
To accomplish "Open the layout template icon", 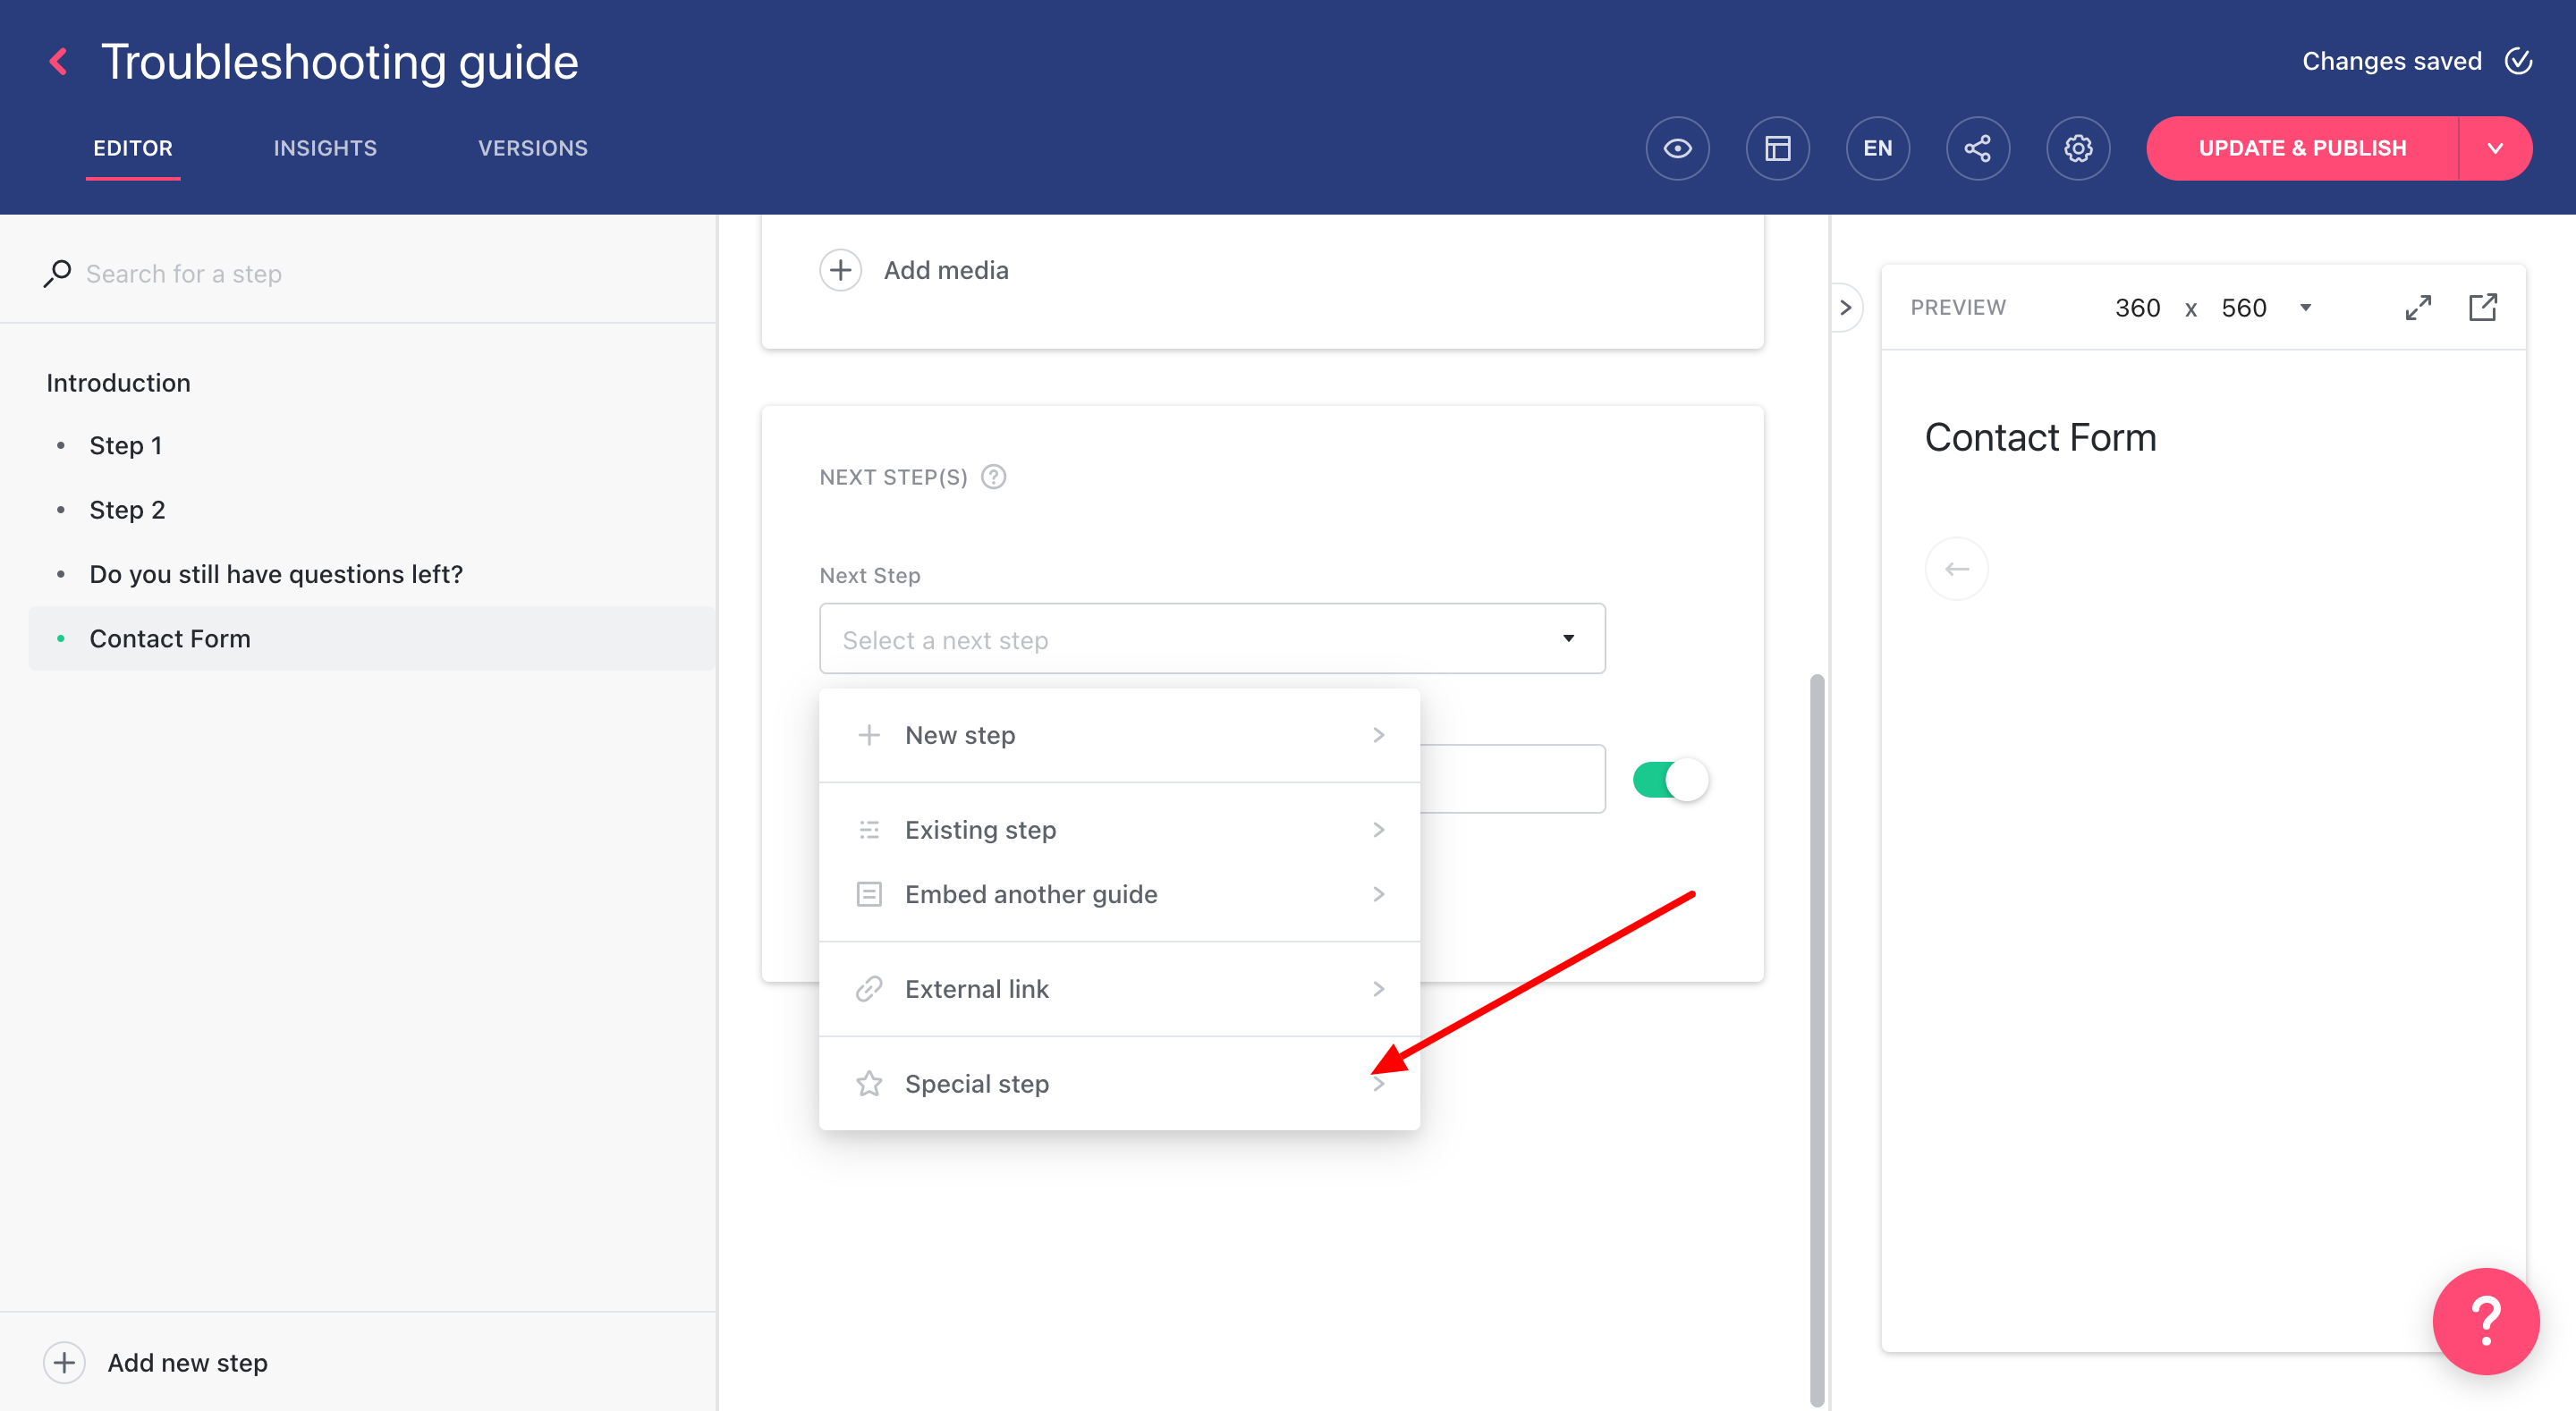I will click(1777, 148).
